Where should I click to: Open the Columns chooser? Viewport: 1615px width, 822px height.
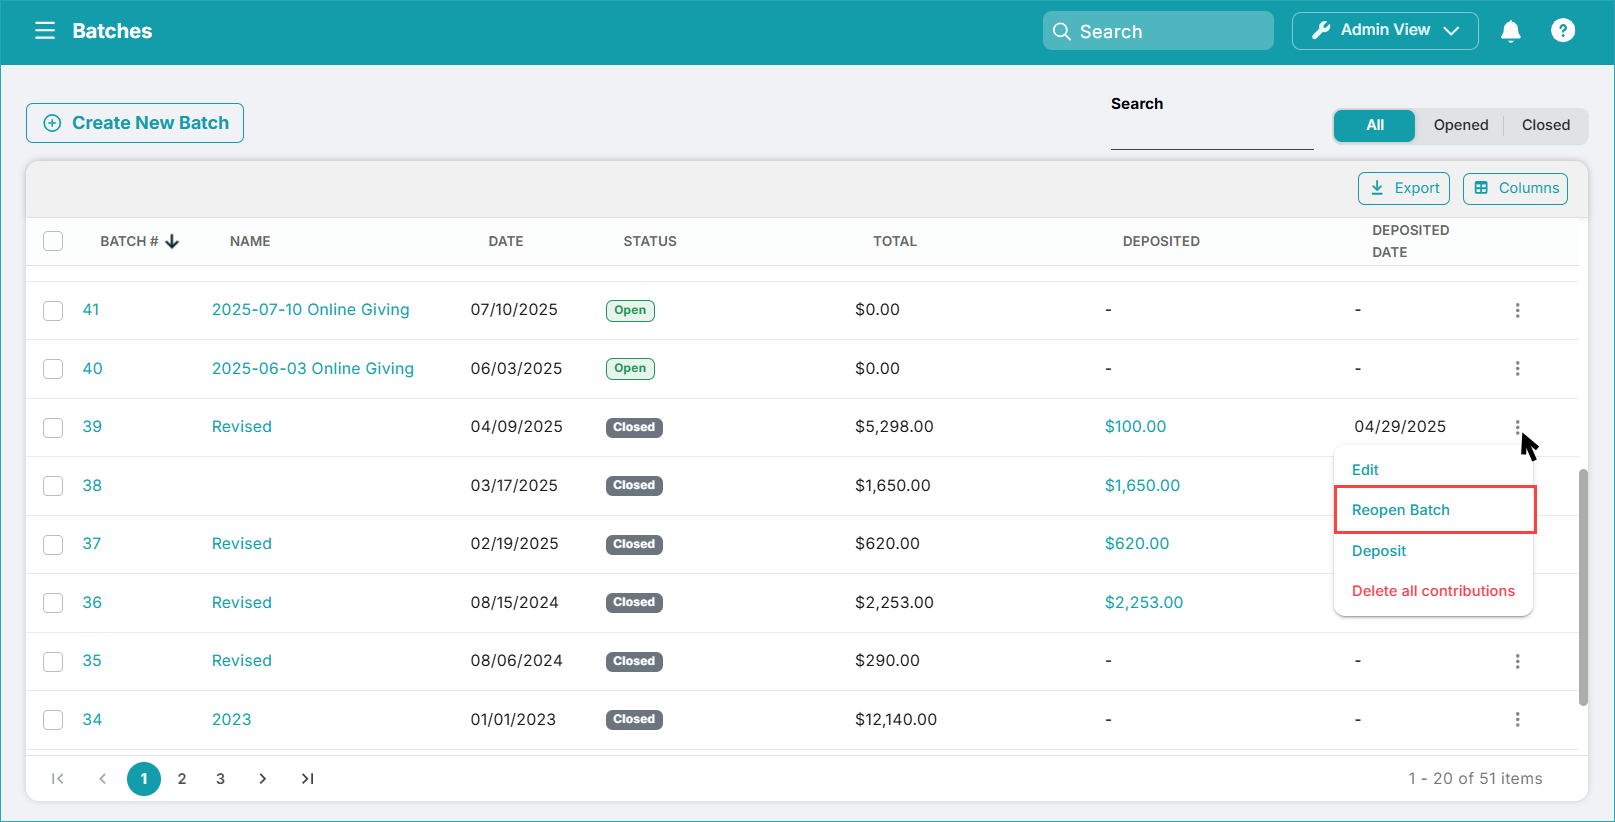tap(1515, 188)
